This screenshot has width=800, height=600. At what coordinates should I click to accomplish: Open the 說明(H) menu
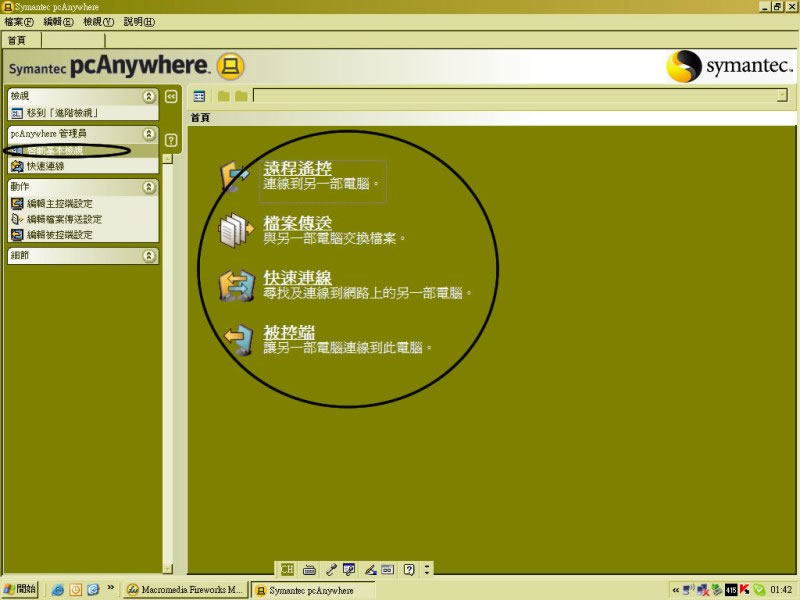click(x=139, y=22)
